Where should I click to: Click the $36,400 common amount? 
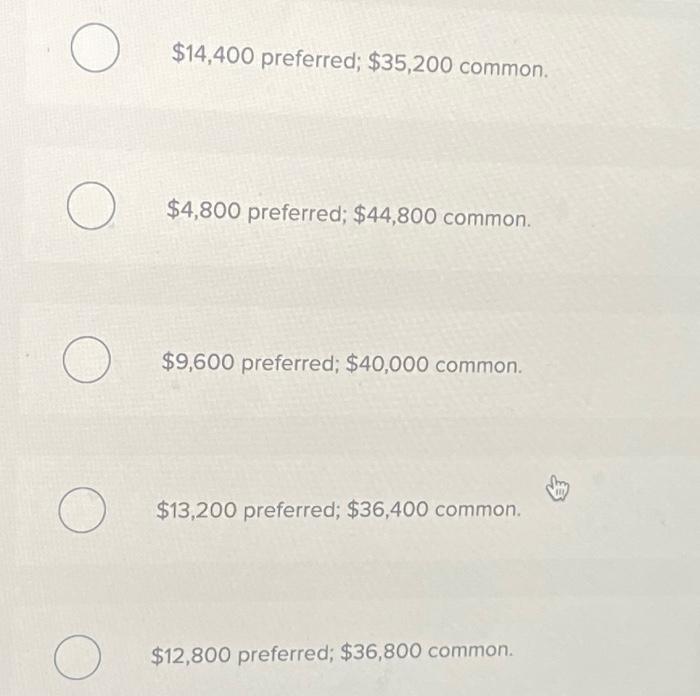(x=434, y=509)
